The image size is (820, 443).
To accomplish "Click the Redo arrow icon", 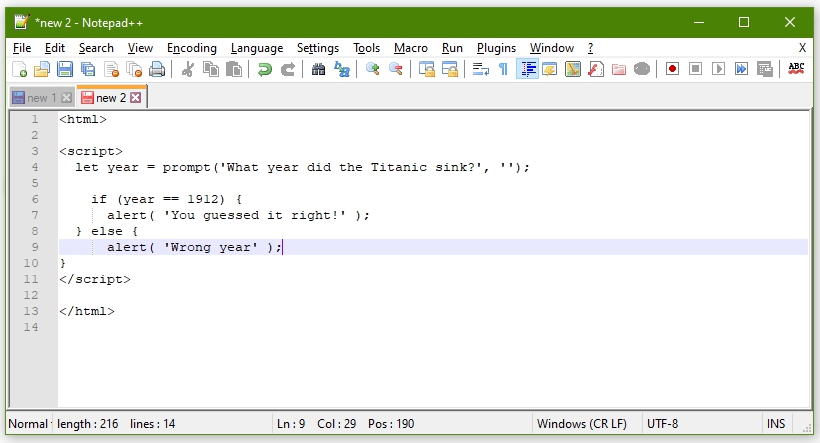I will [288, 69].
